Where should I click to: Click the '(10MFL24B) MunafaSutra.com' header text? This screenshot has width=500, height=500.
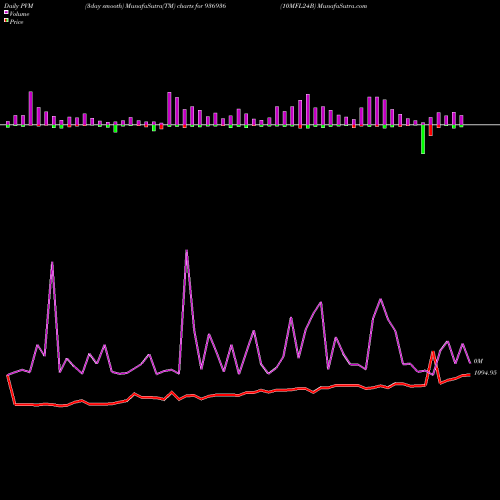click(324, 6)
